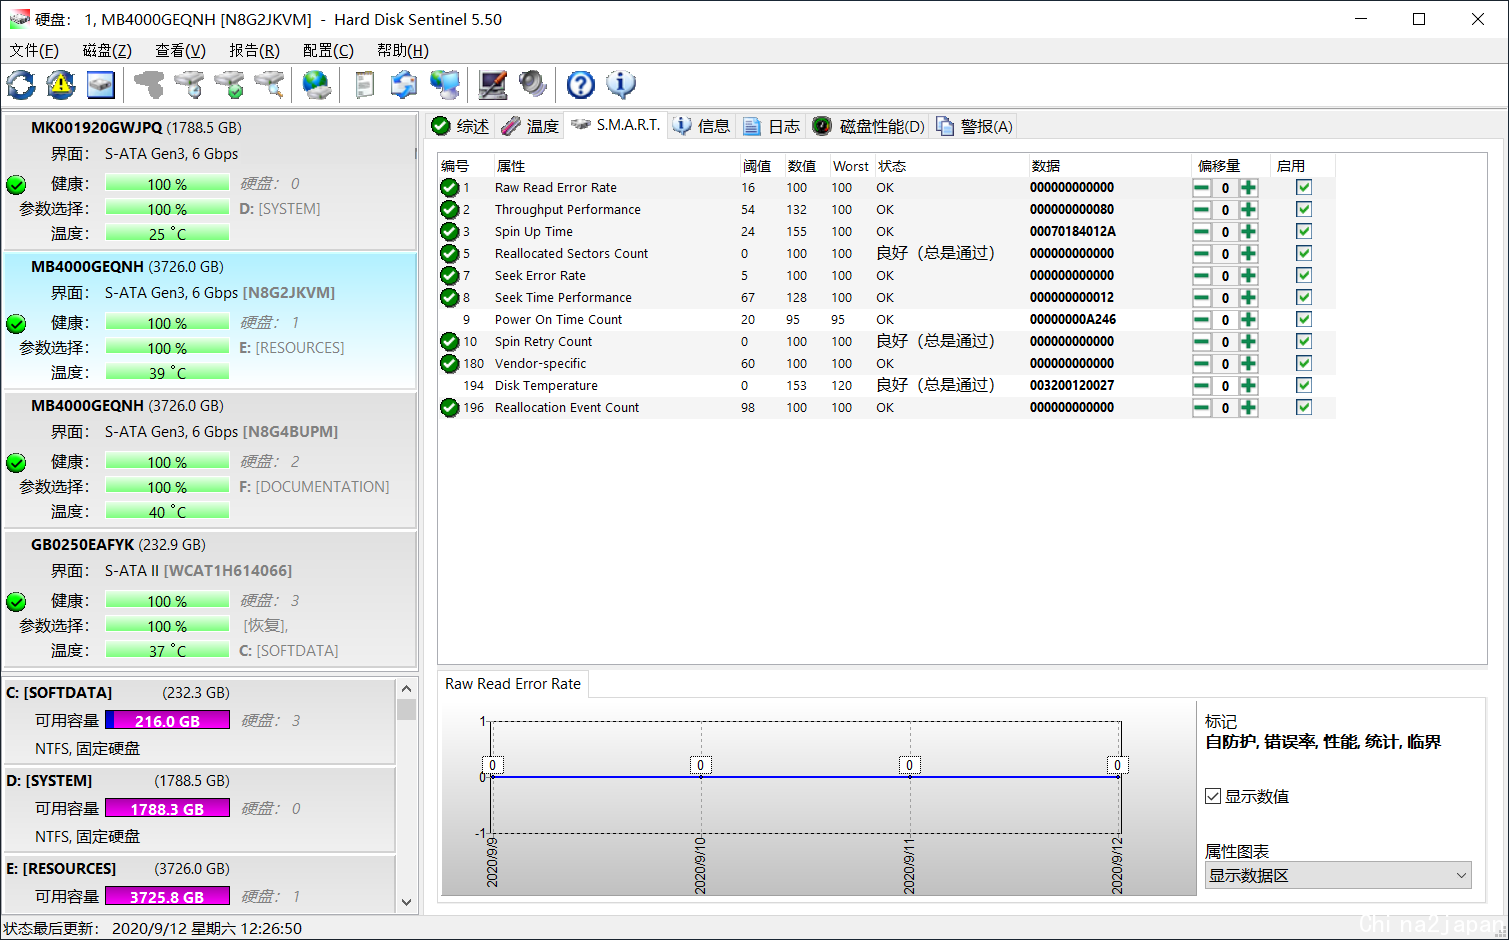Toggle enable checkbox for Power On Time Count
1509x940 pixels.
click(1304, 320)
